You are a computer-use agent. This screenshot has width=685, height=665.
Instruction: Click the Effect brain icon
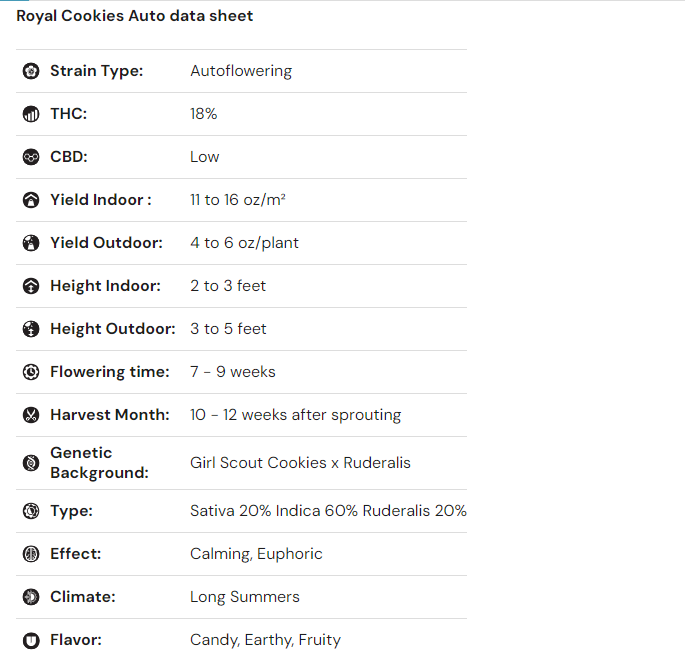click(x=31, y=554)
